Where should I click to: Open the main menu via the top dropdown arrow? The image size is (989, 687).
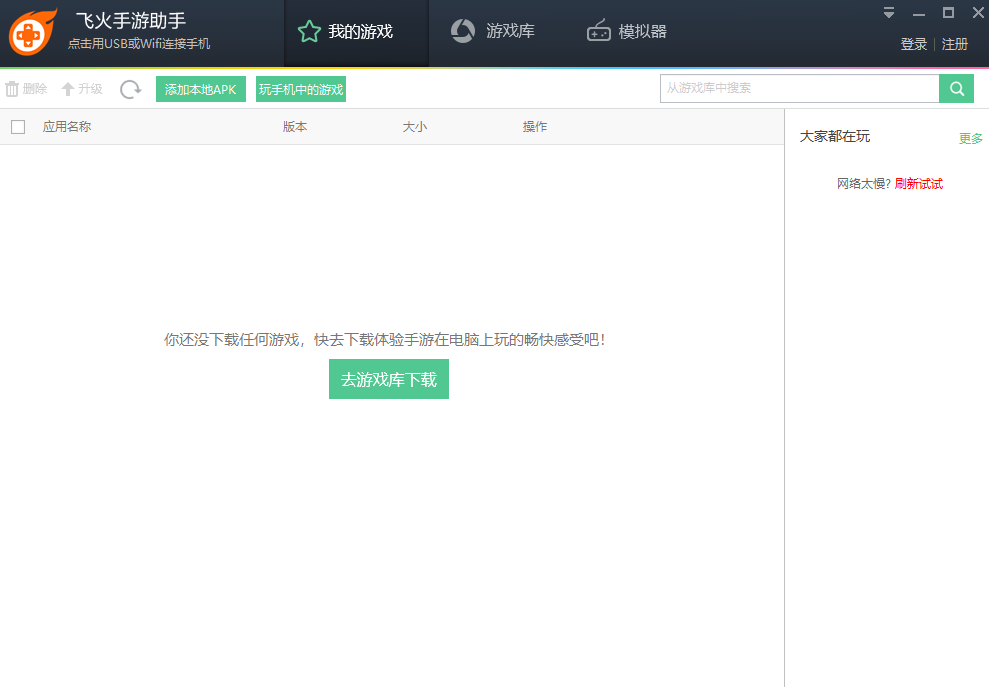point(888,14)
